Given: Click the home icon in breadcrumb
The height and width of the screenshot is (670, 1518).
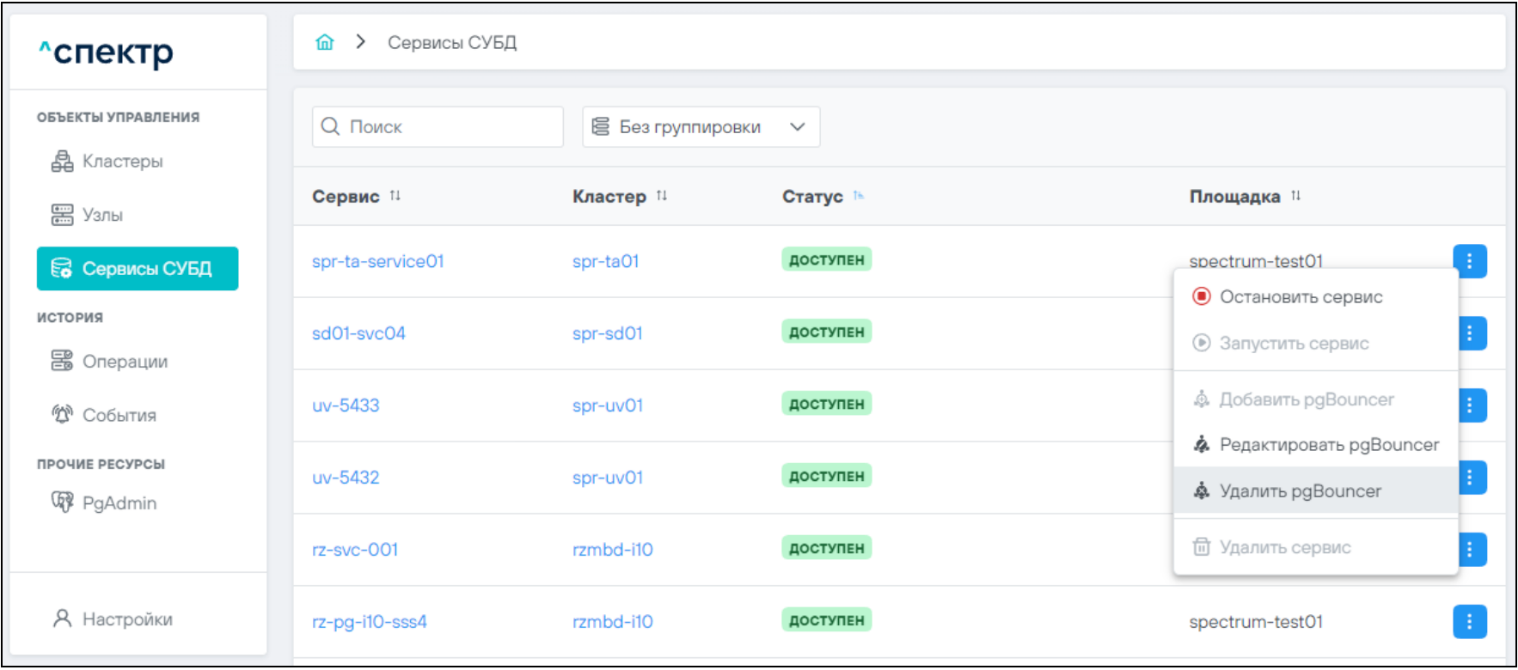Looking at the screenshot, I should pyautogui.click(x=324, y=43).
